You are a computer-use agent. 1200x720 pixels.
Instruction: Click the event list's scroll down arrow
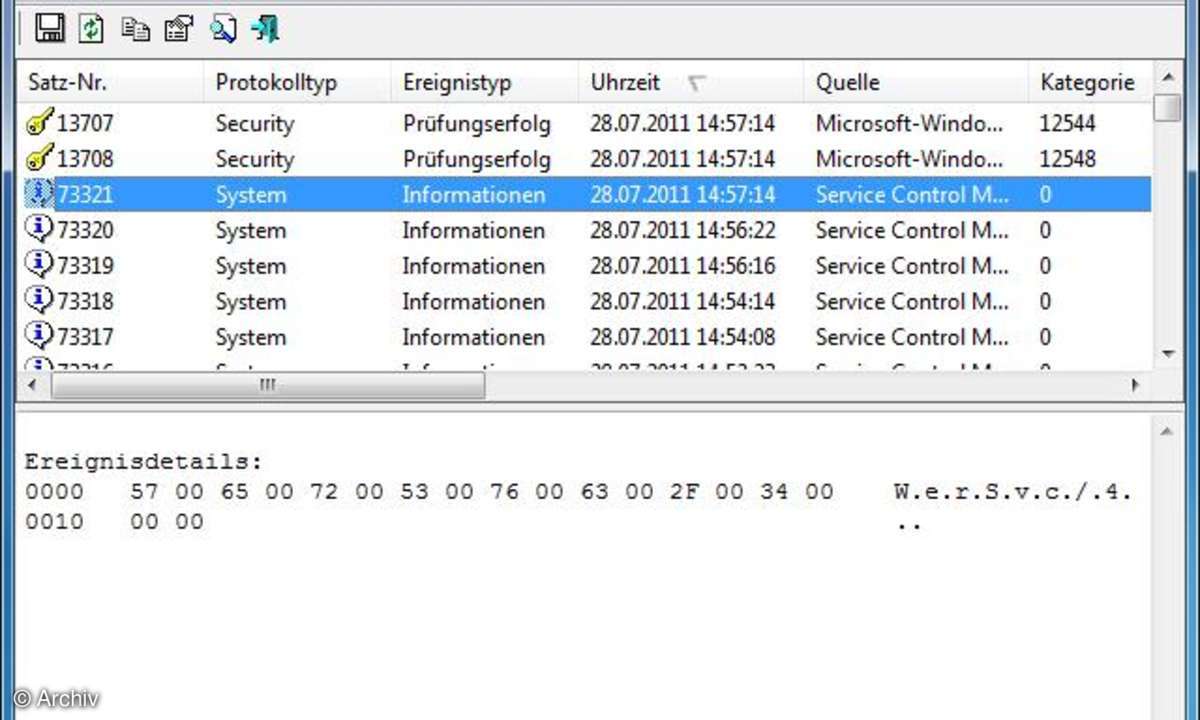pyautogui.click(x=1167, y=354)
